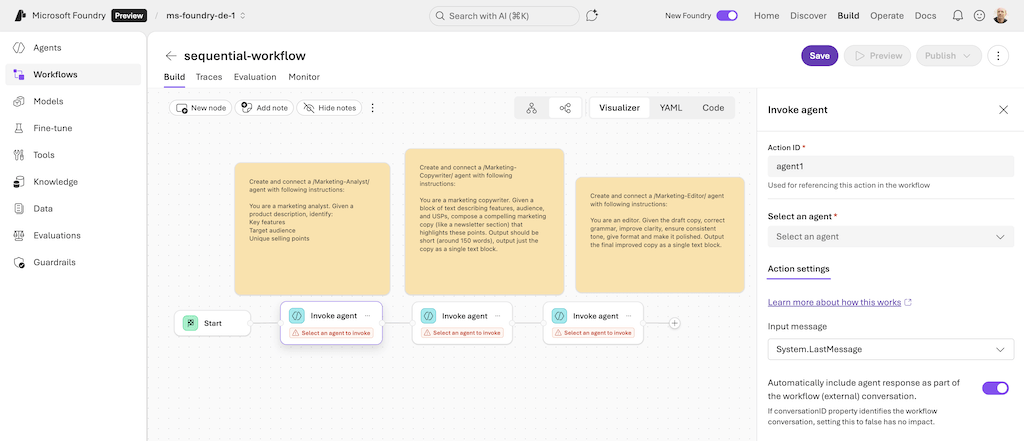Click the back arrow beside sequential-workflow

click(x=171, y=56)
